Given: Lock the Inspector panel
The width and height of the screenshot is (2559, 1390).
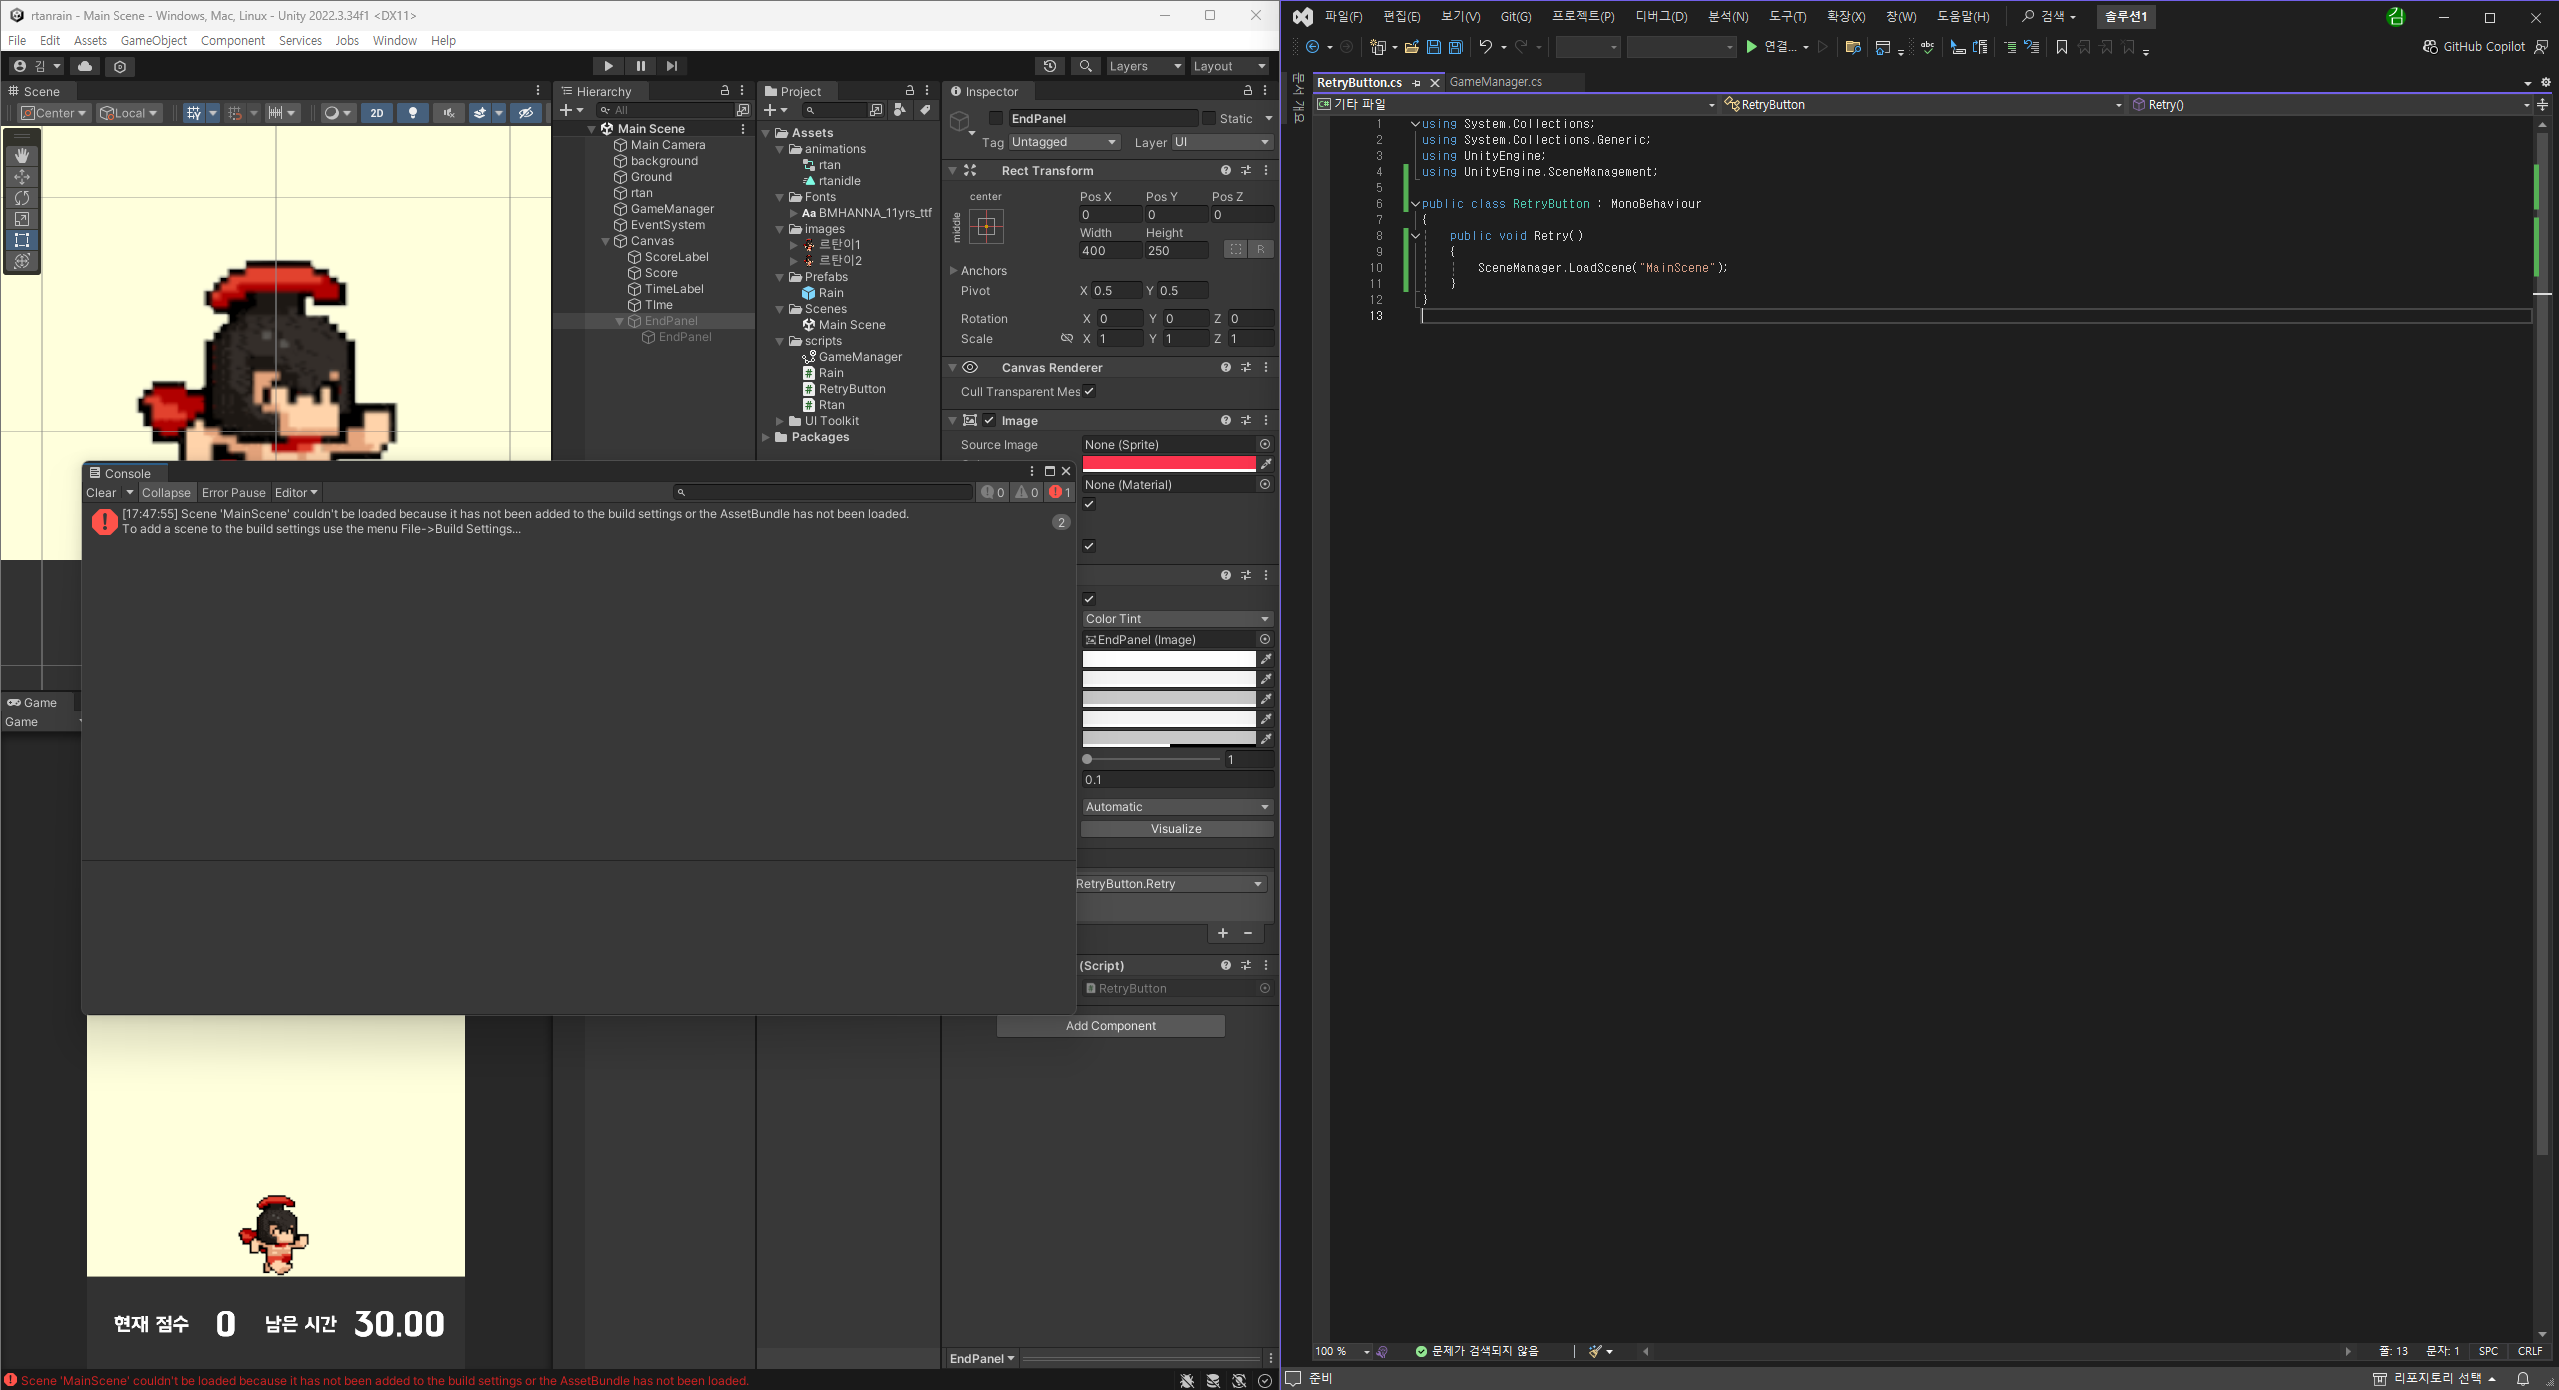Looking at the screenshot, I should pos(1247,91).
